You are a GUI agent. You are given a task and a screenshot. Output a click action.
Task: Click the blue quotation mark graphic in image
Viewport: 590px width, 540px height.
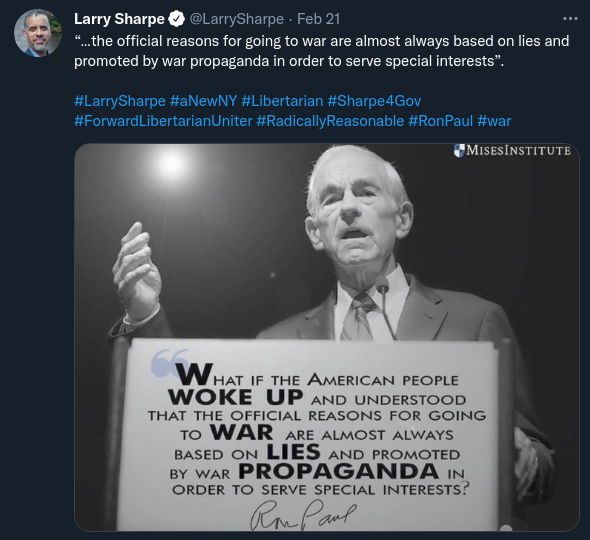pos(170,363)
